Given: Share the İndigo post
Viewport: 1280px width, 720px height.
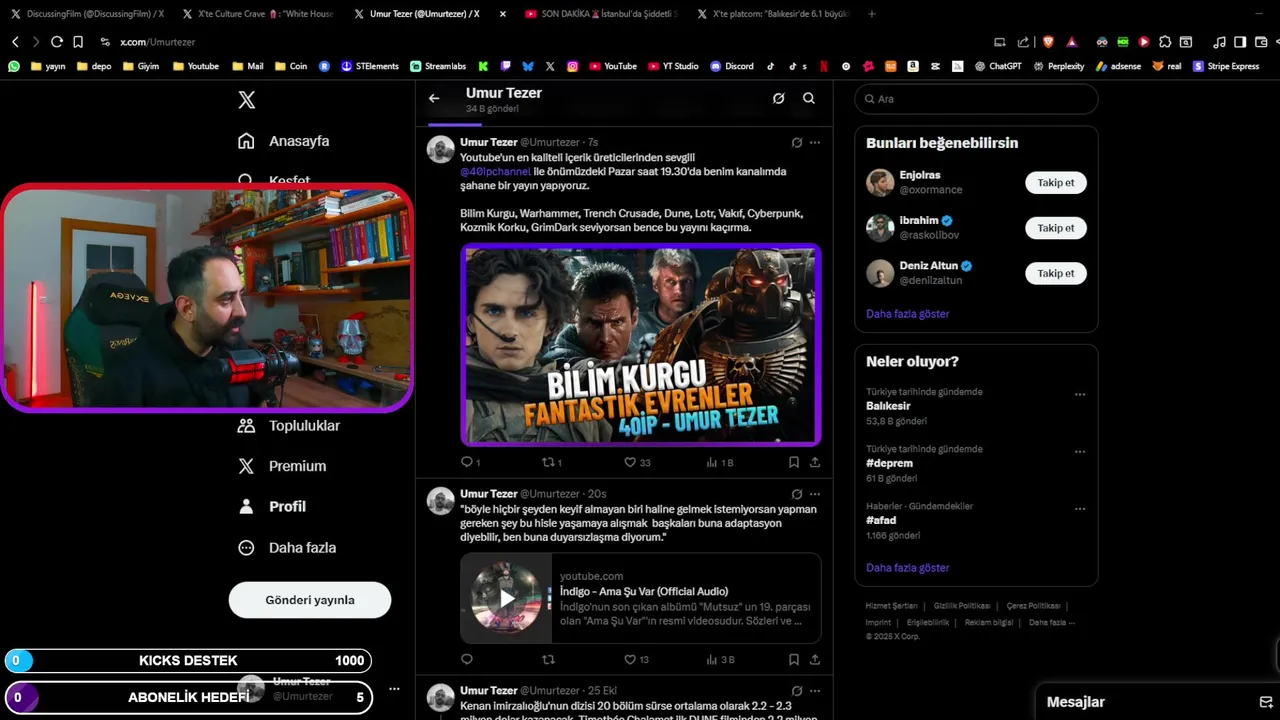Looking at the screenshot, I should point(815,659).
